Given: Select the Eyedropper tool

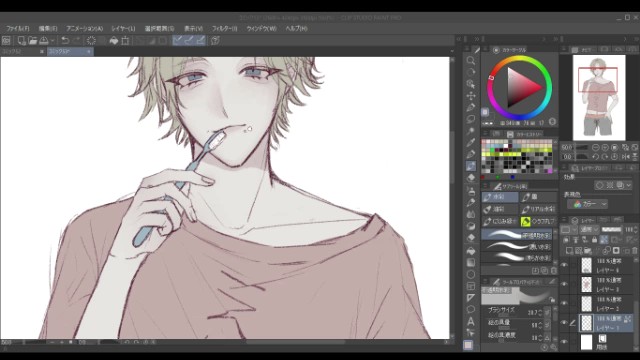Looking at the screenshot, I should [471, 142].
